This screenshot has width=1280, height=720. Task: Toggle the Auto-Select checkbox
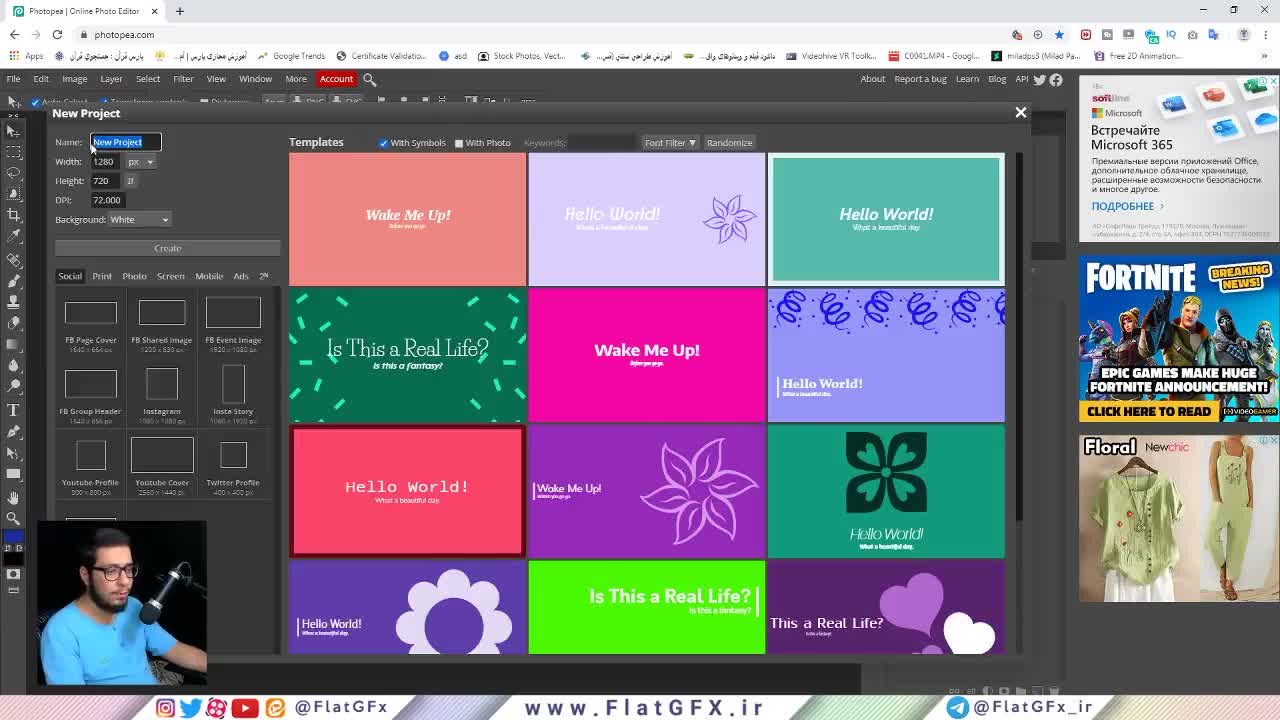[x=35, y=102]
